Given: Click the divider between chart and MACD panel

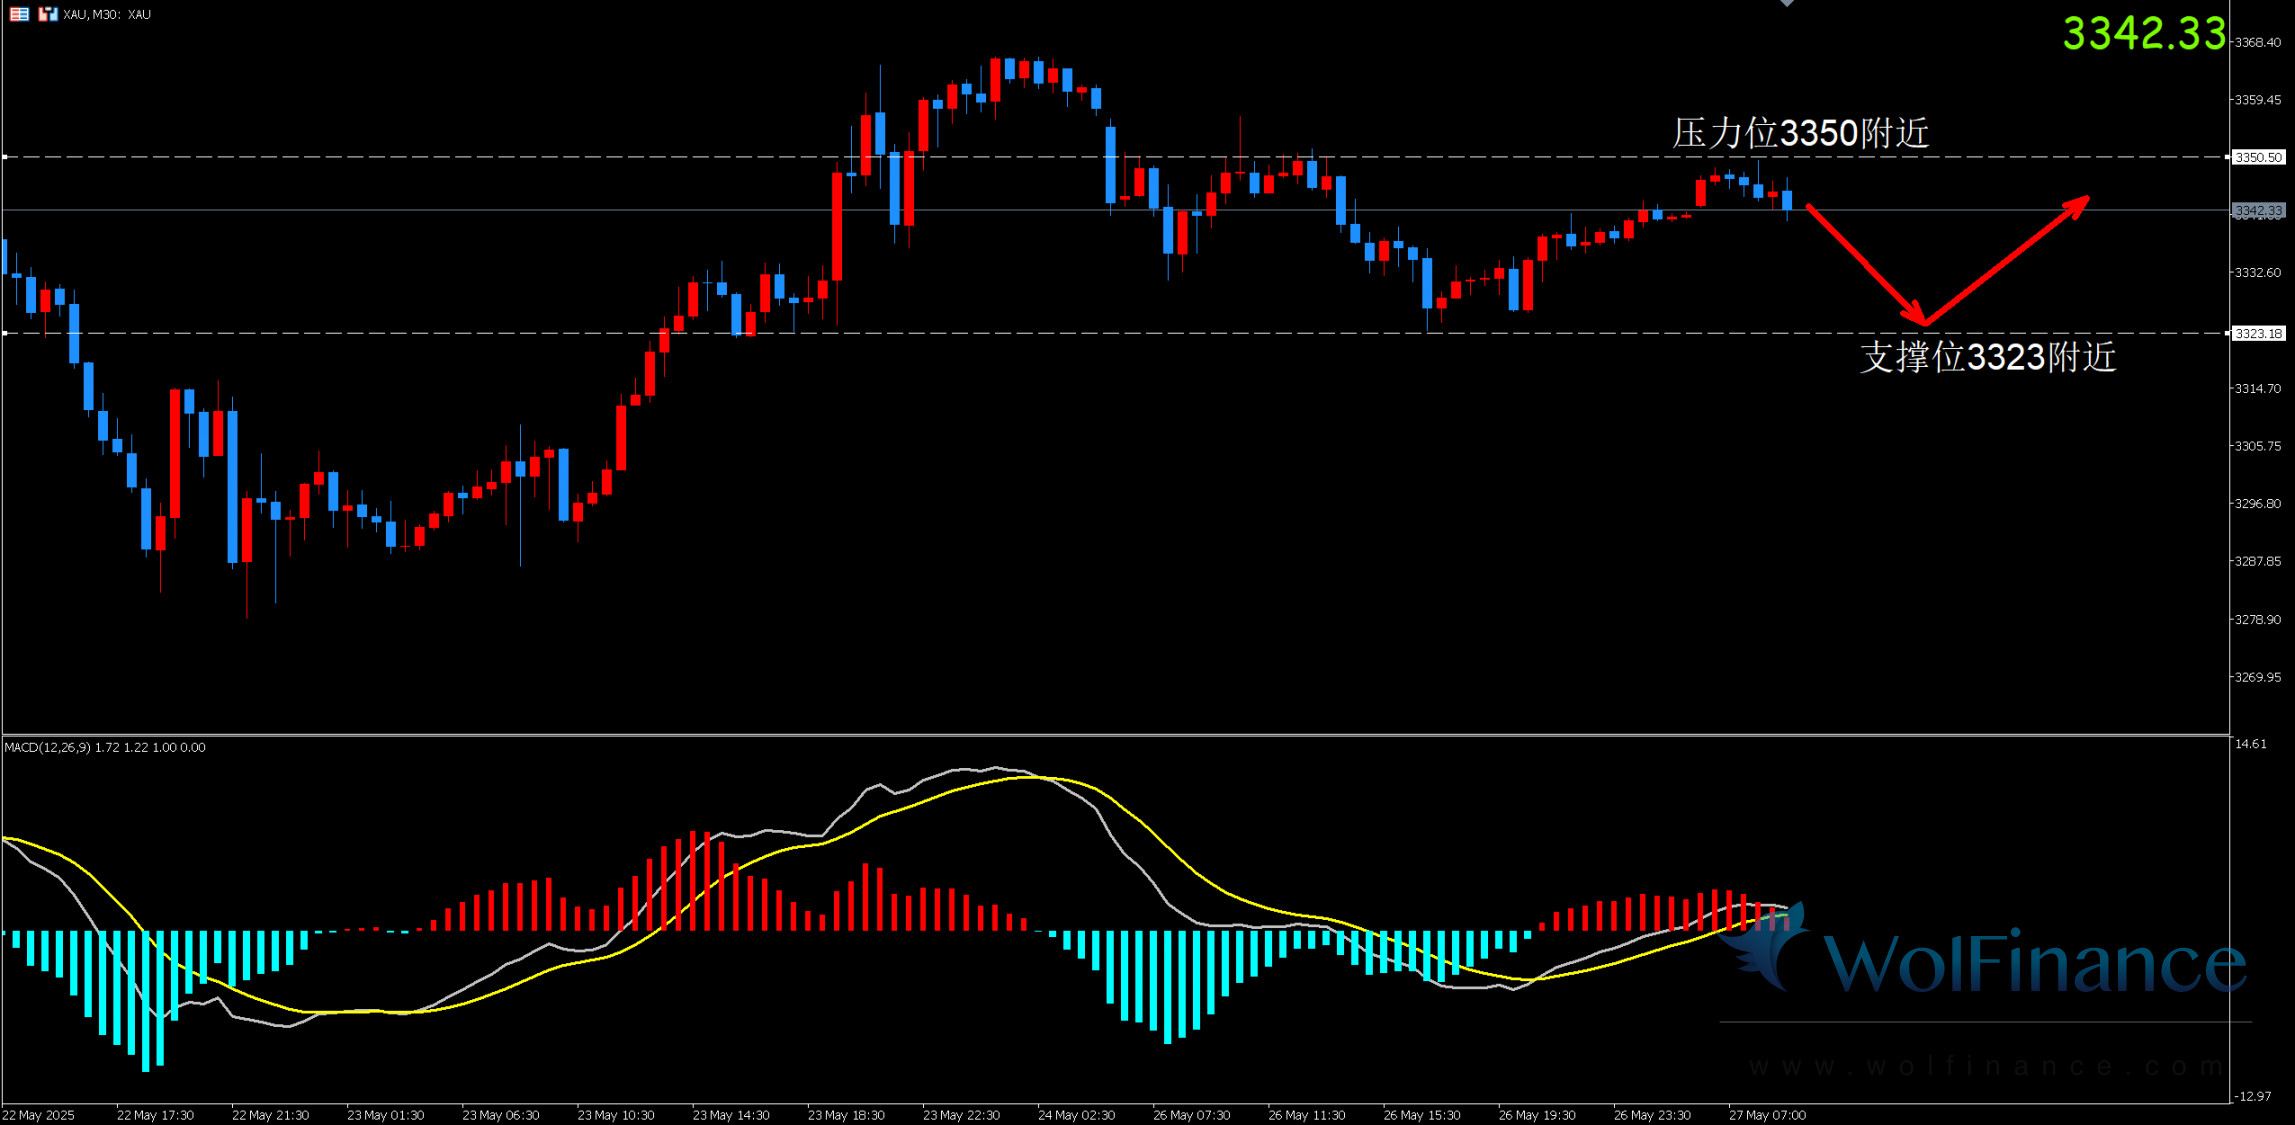Looking at the screenshot, I should (1100, 735).
